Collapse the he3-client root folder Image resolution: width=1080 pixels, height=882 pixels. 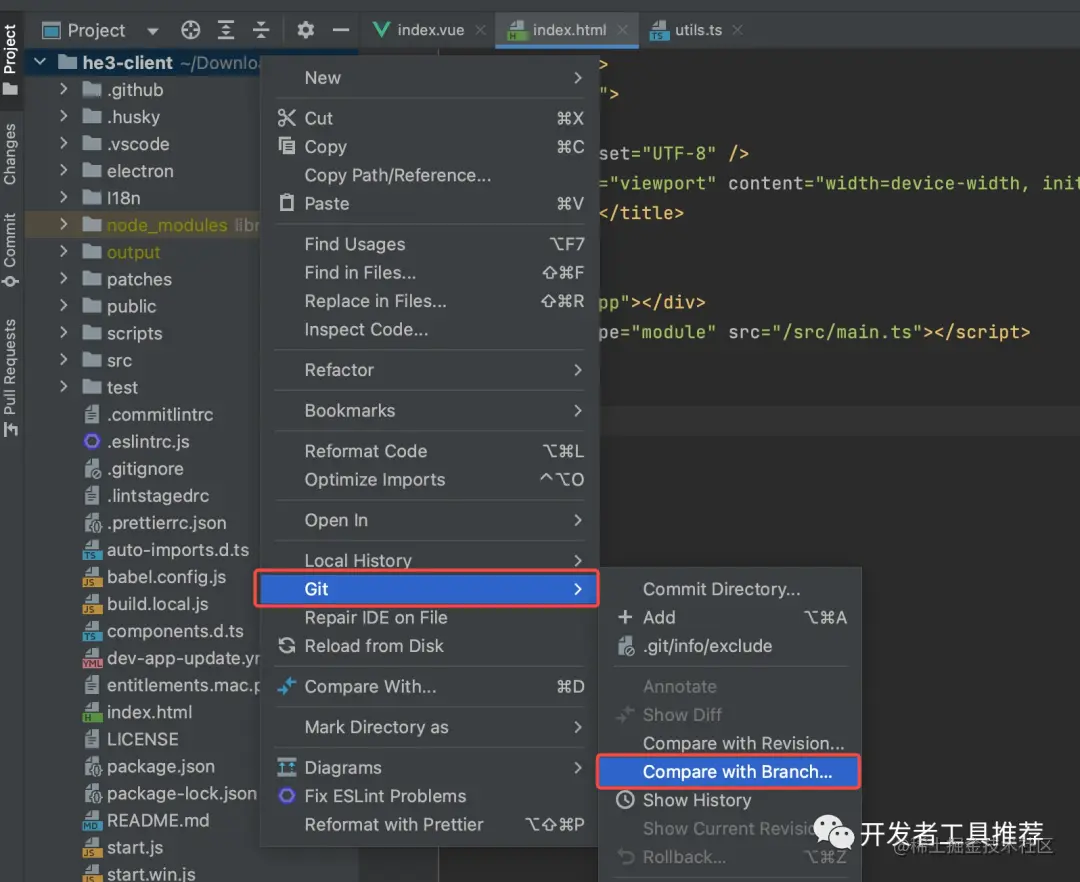pyautogui.click(x=40, y=62)
